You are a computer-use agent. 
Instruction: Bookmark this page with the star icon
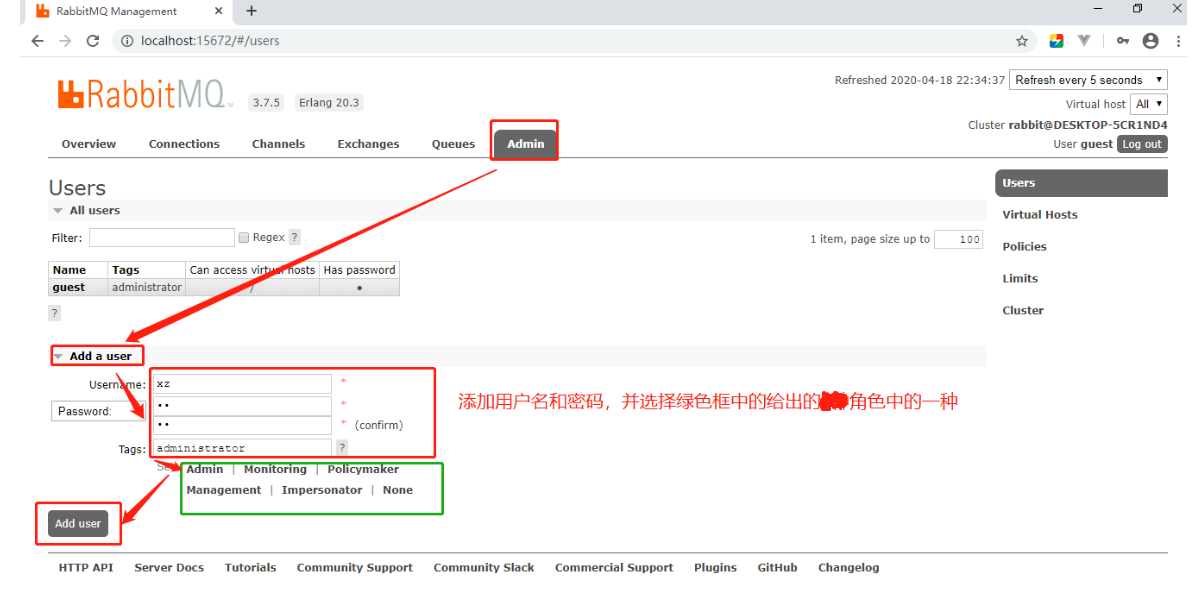(1022, 41)
